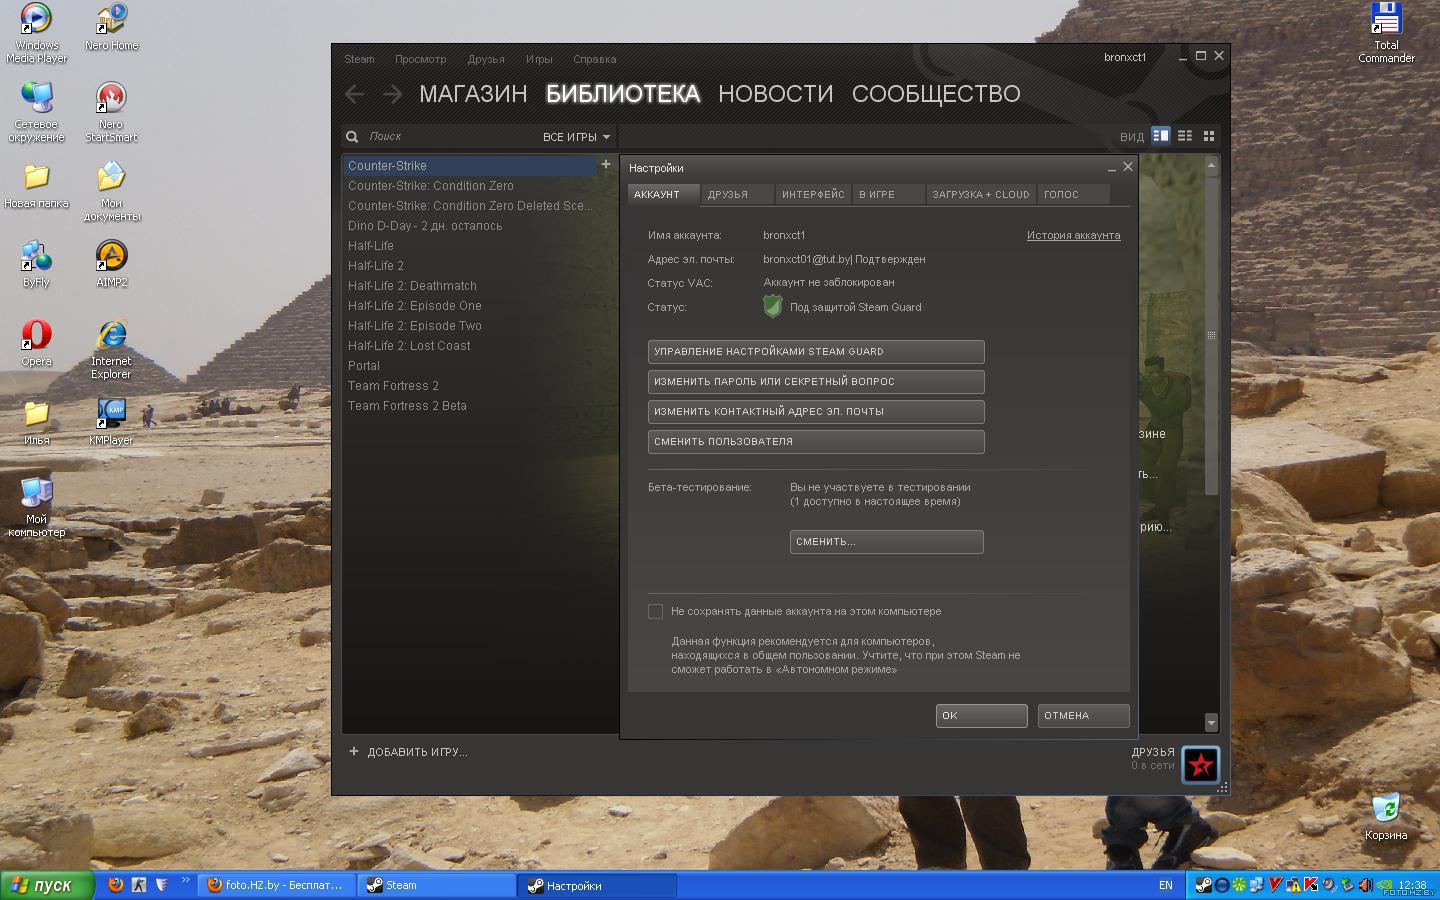Open ВСЕ ИГРЫ filter dropdown

tap(576, 137)
